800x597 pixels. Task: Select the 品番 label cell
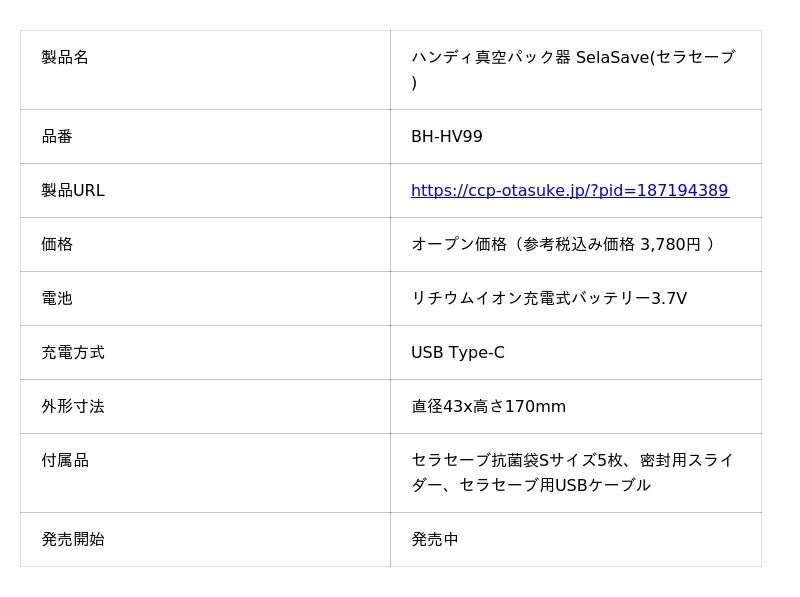click(x=57, y=136)
